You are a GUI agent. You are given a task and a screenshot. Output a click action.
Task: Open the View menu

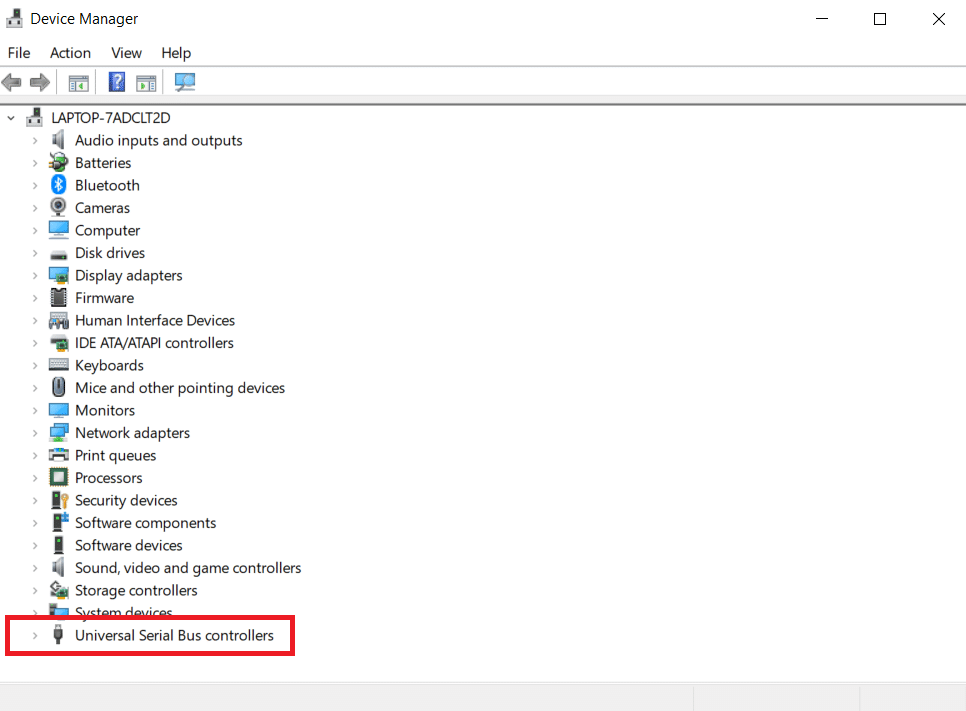click(x=126, y=53)
